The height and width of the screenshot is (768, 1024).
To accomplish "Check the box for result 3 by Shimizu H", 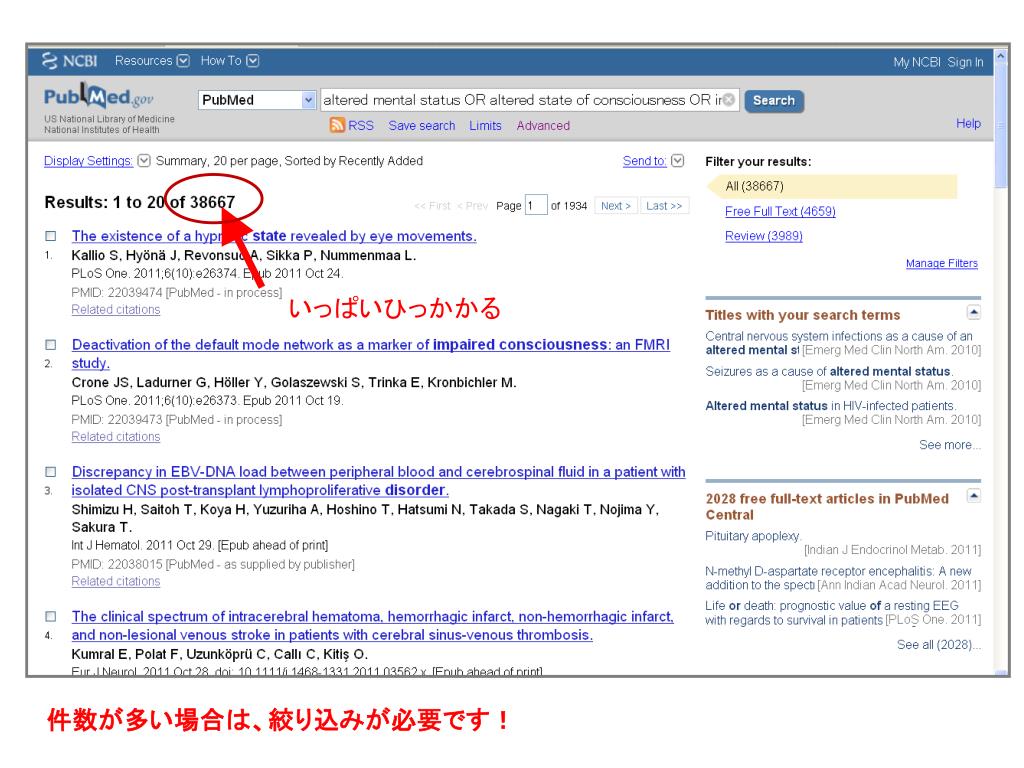I will [x=50, y=472].
